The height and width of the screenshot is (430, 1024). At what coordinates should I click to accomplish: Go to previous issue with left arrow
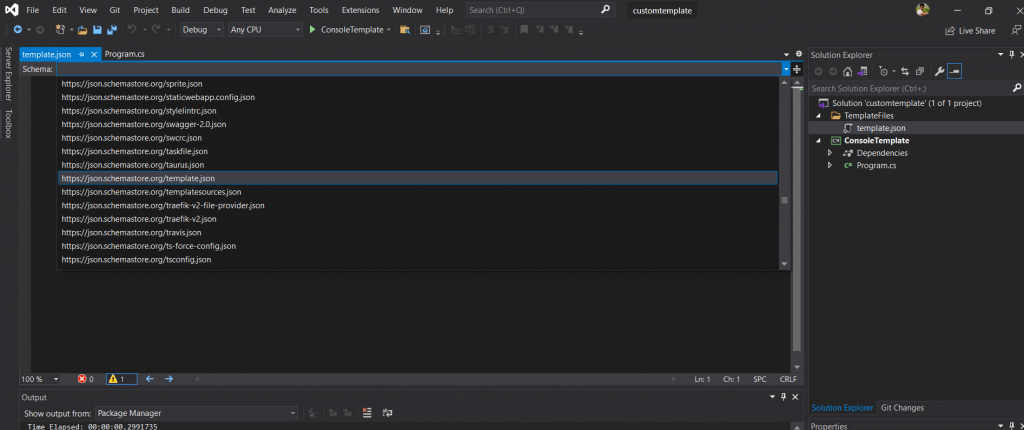coord(150,379)
